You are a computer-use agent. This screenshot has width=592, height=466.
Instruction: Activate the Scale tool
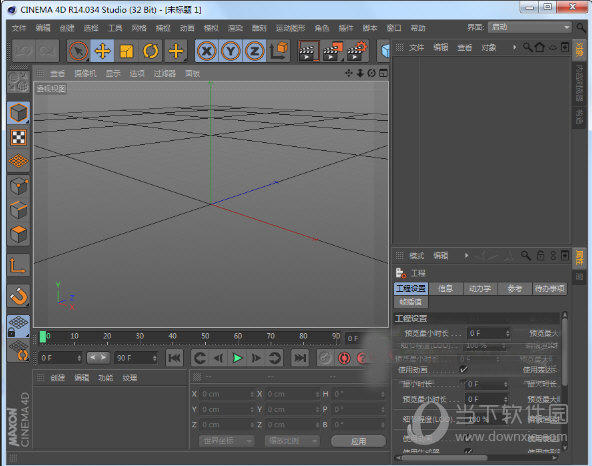point(126,51)
